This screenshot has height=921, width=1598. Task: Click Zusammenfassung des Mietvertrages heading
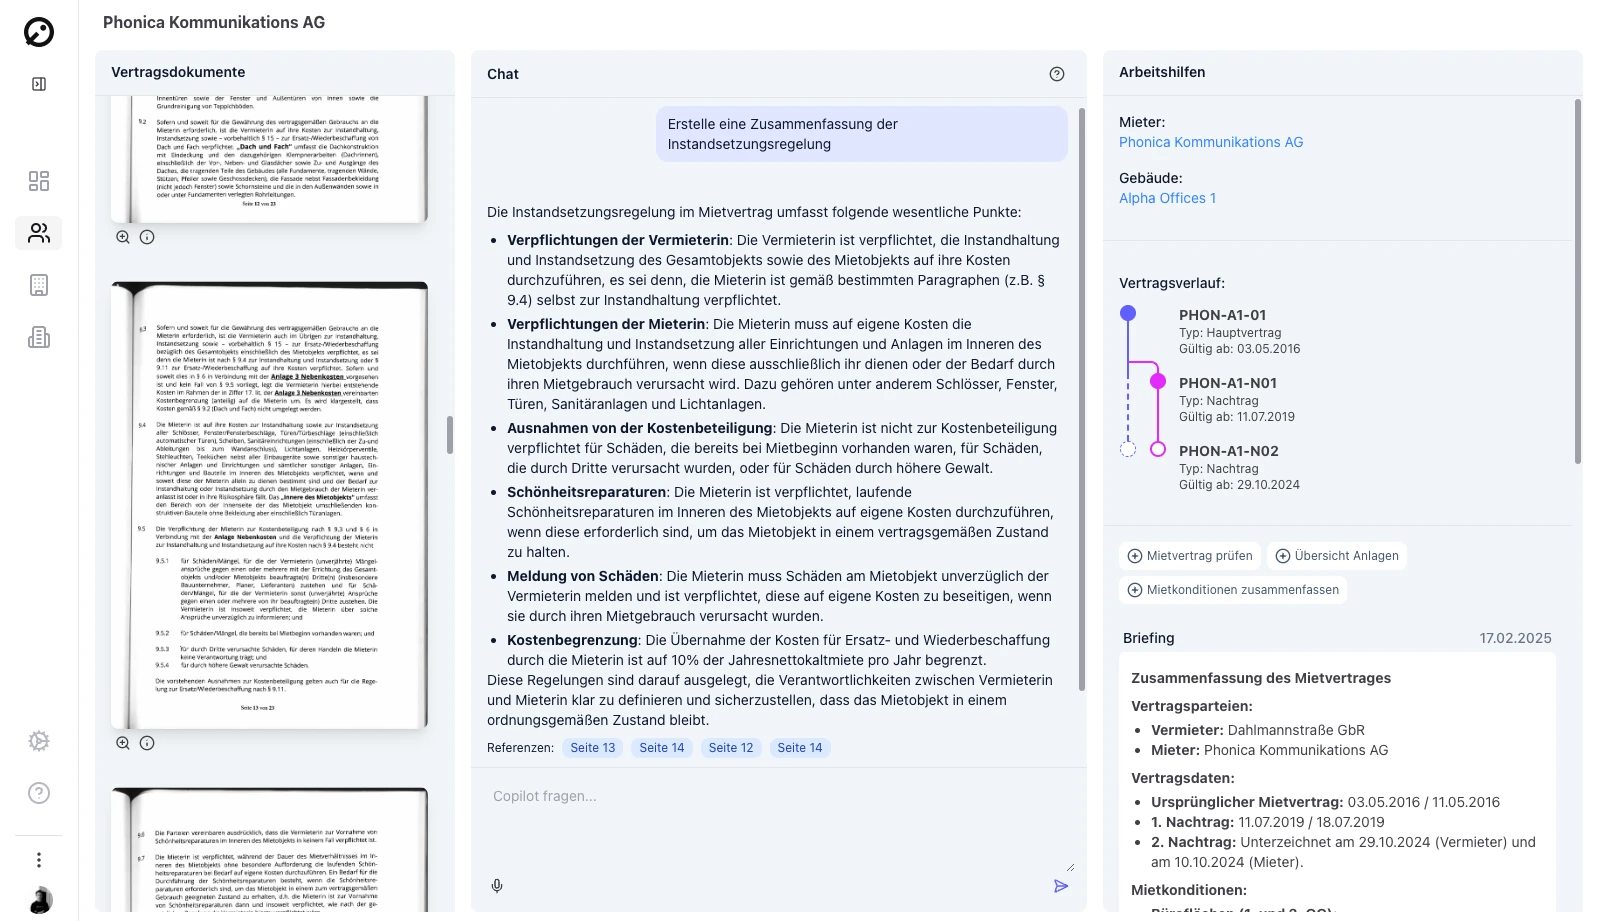tap(1261, 678)
